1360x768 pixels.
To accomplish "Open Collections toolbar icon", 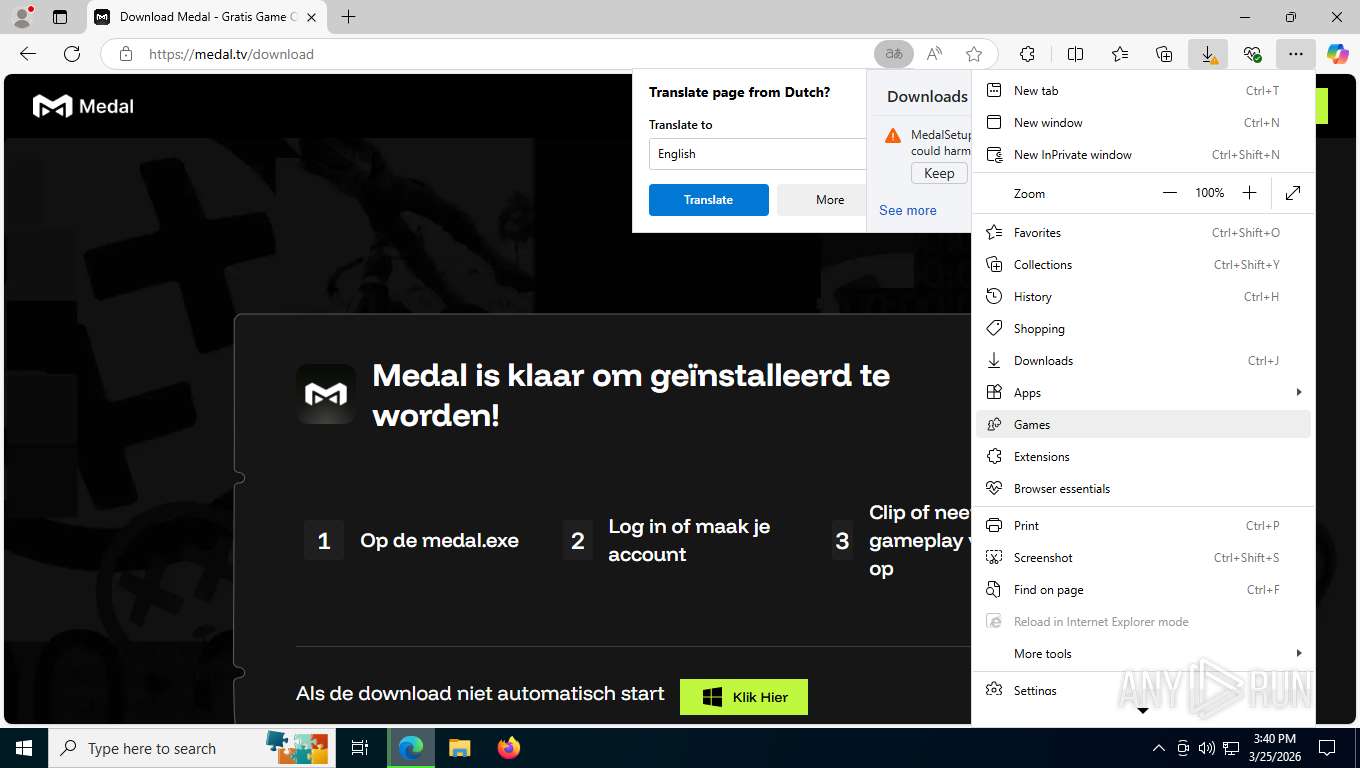I will tap(1164, 54).
